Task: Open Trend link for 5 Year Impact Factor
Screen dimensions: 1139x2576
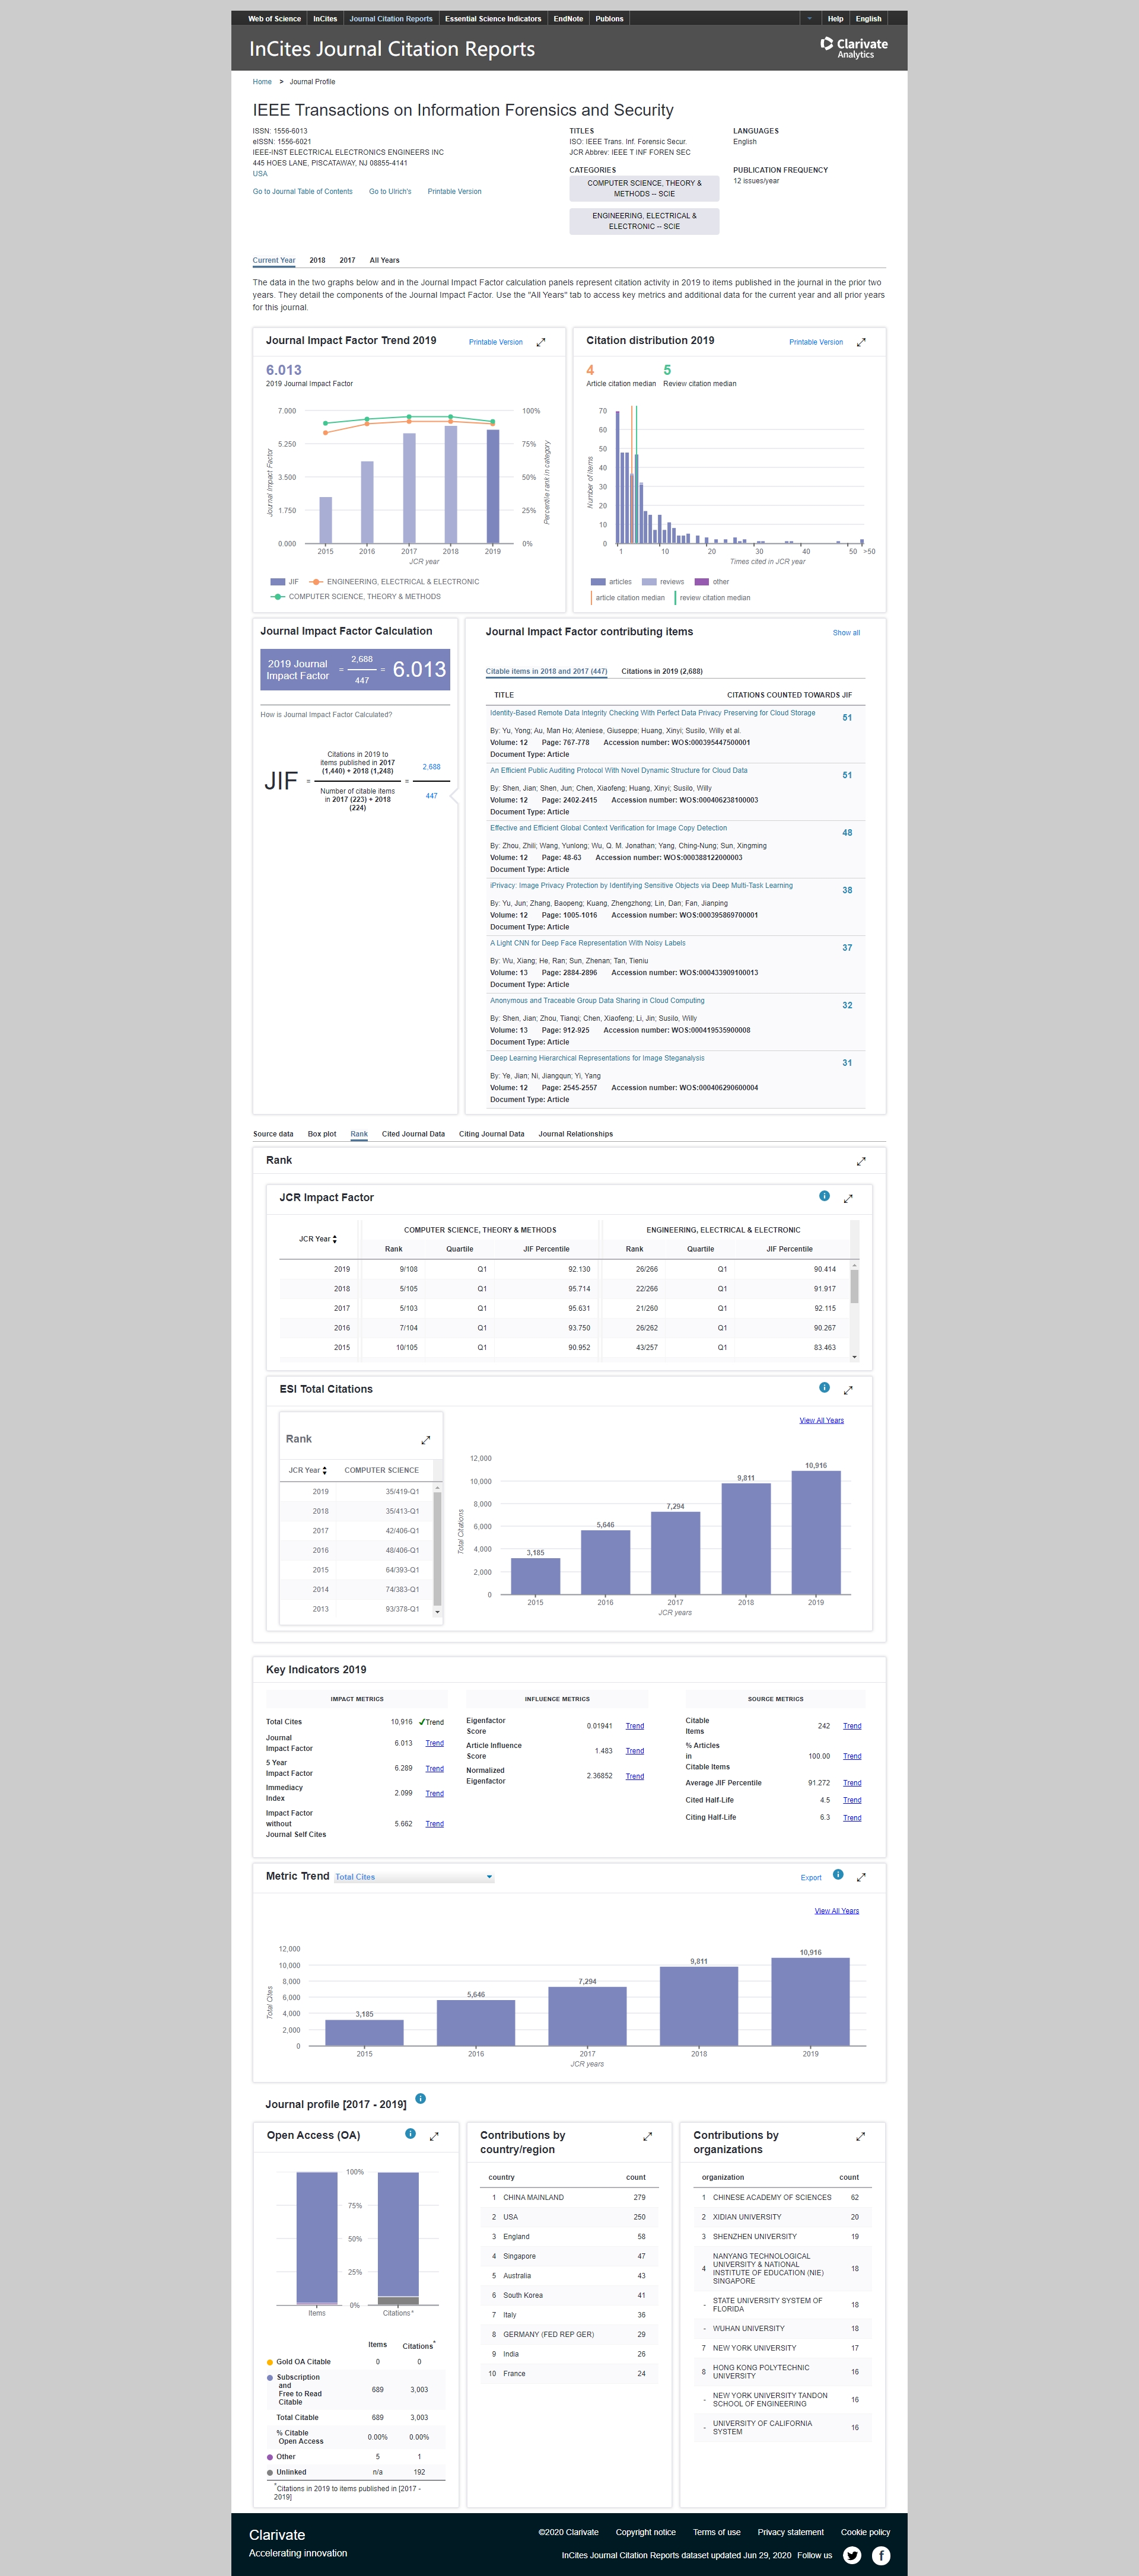Action: [x=434, y=1768]
